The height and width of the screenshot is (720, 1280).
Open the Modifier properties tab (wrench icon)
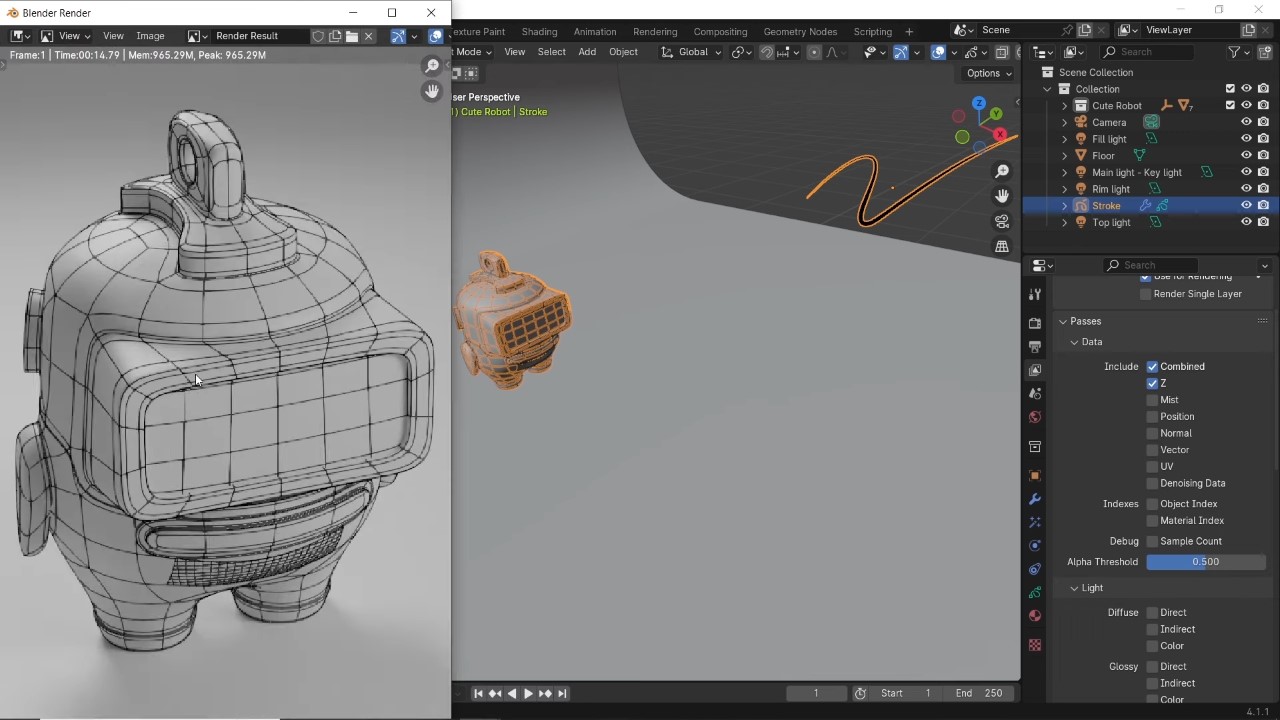pos(1034,499)
